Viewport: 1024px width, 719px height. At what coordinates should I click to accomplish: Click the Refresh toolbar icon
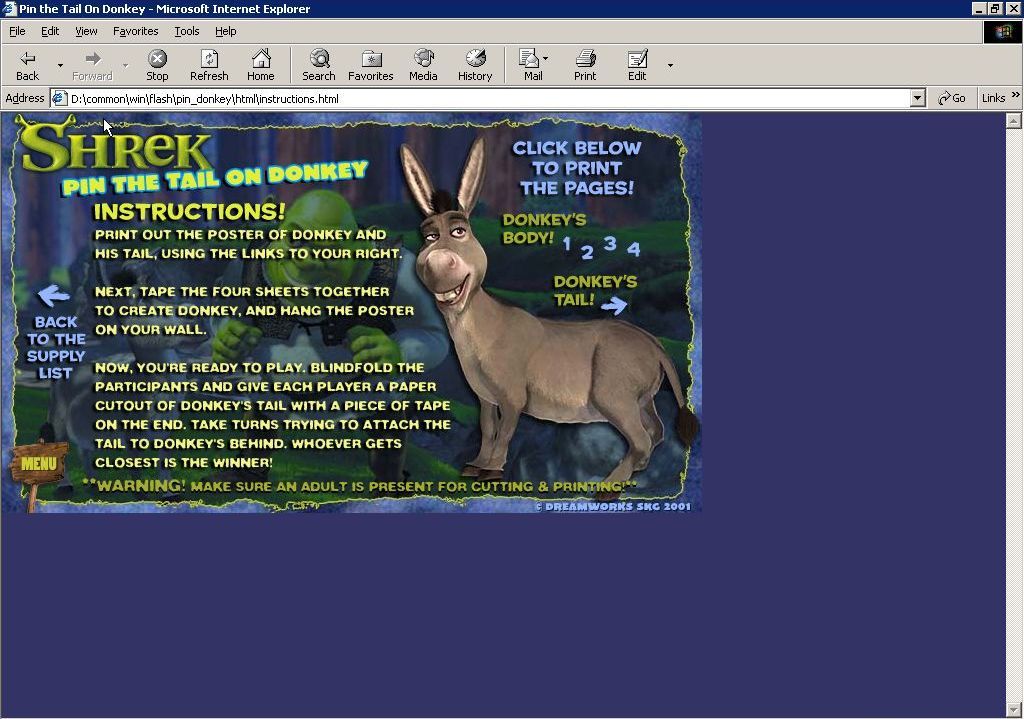[x=209, y=63]
